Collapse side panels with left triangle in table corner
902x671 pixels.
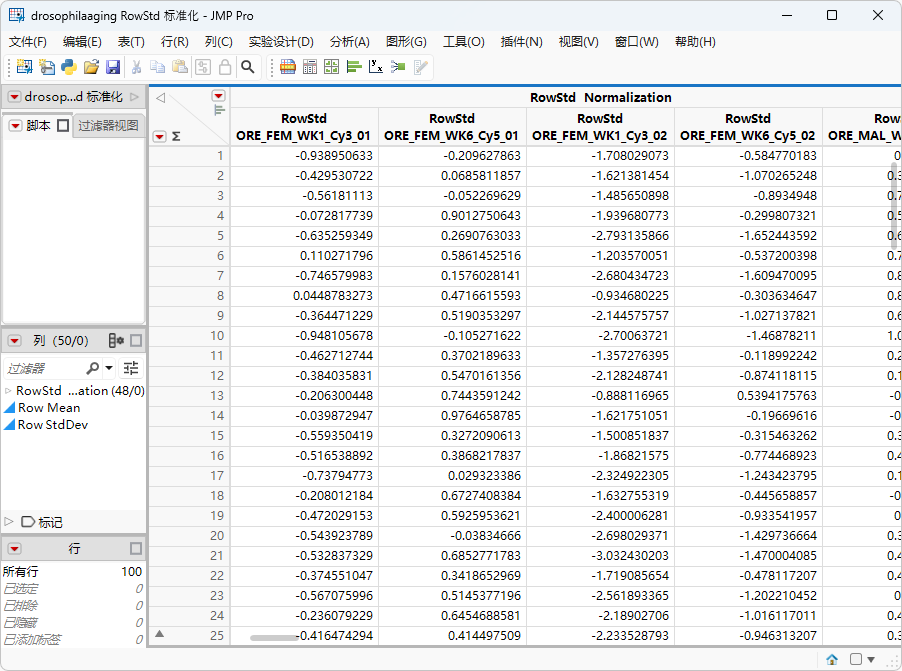[161, 98]
